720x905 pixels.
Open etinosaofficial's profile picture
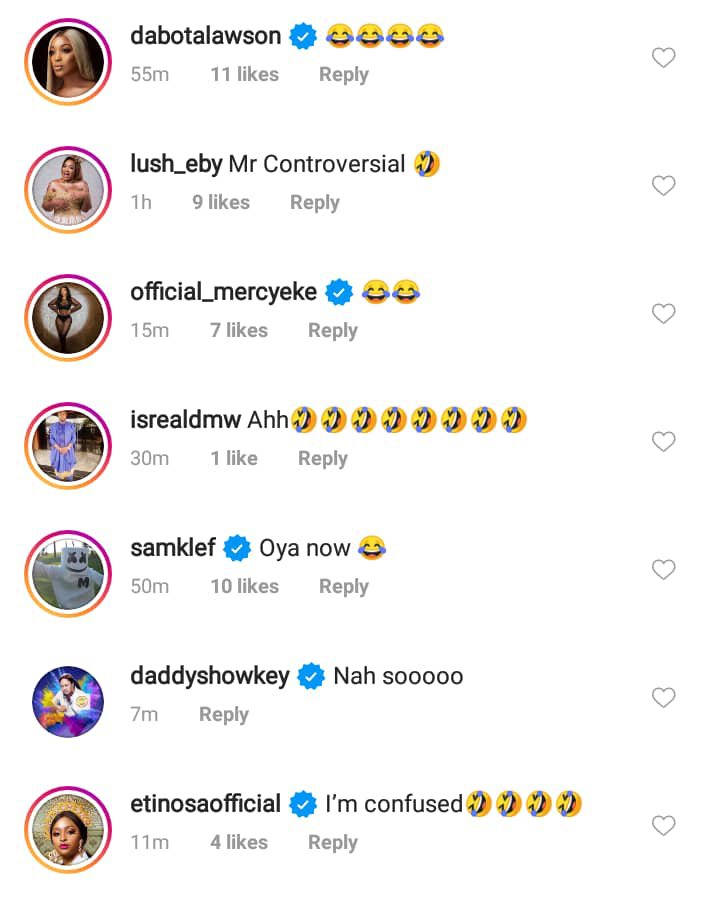click(68, 827)
